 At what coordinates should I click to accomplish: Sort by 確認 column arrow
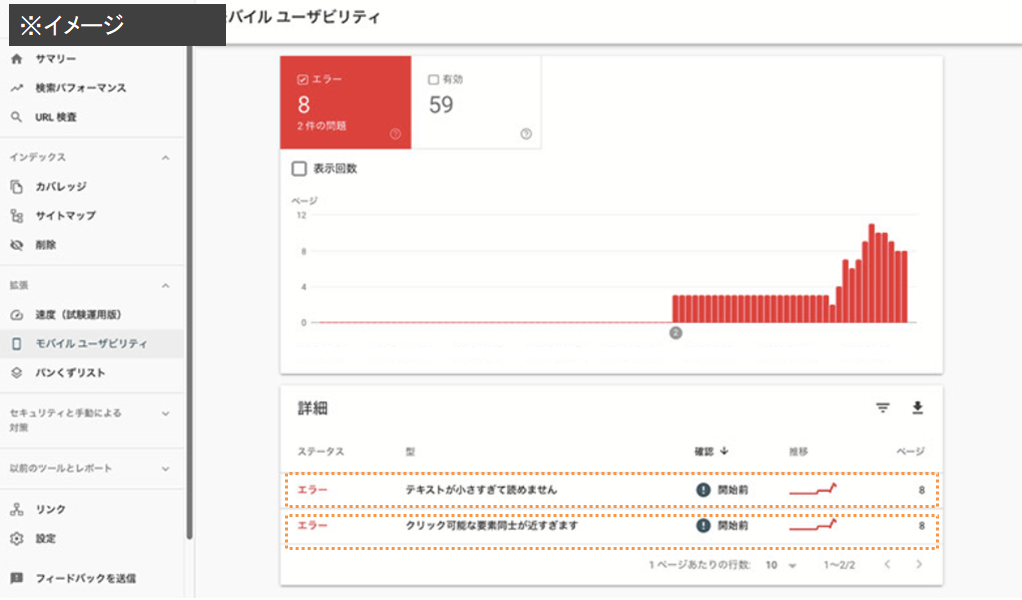(724, 451)
